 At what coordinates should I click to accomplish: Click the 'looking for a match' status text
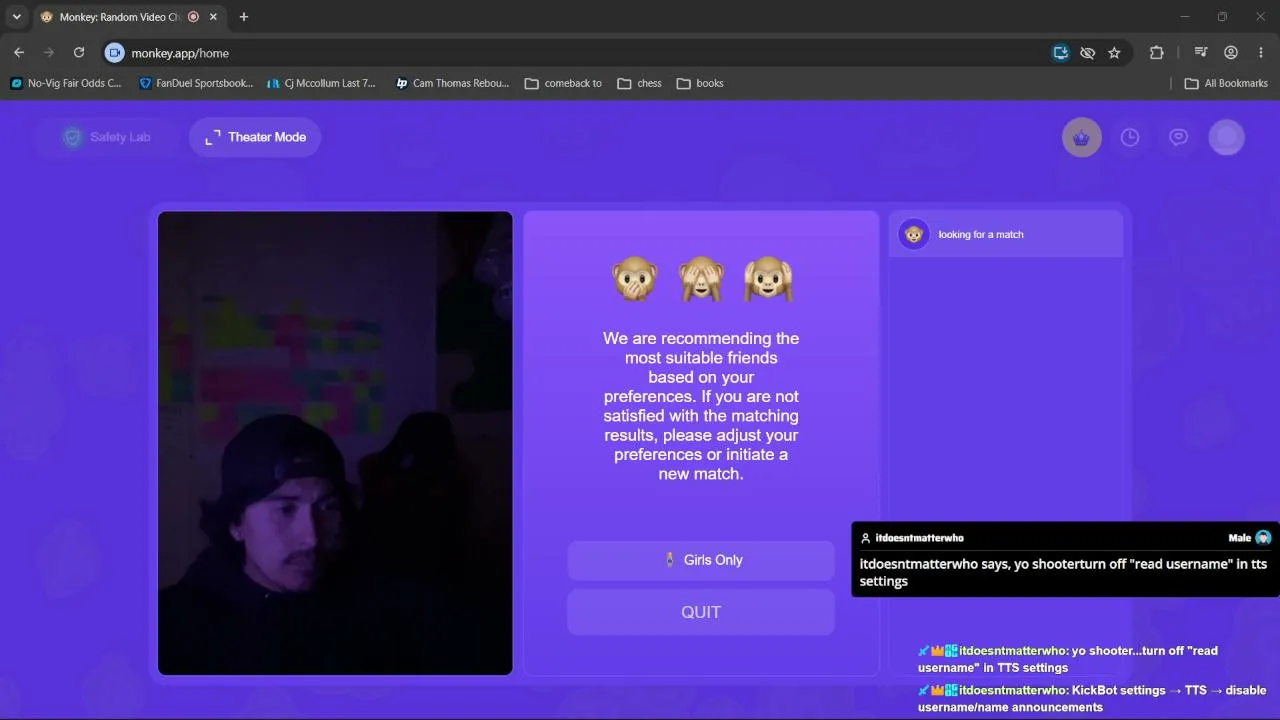[x=981, y=234]
